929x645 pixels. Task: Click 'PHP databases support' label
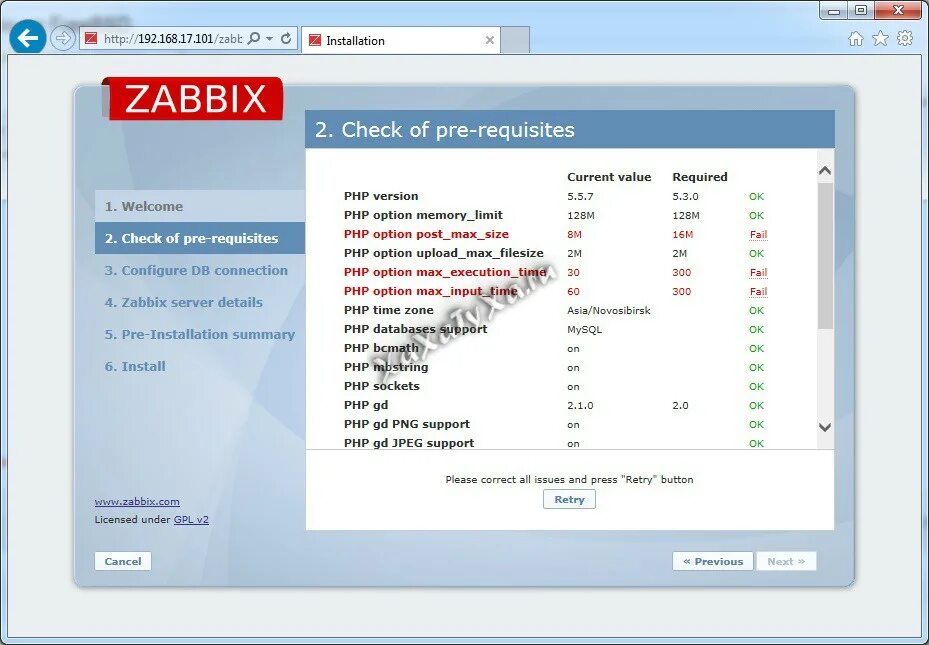[x=415, y=329]
